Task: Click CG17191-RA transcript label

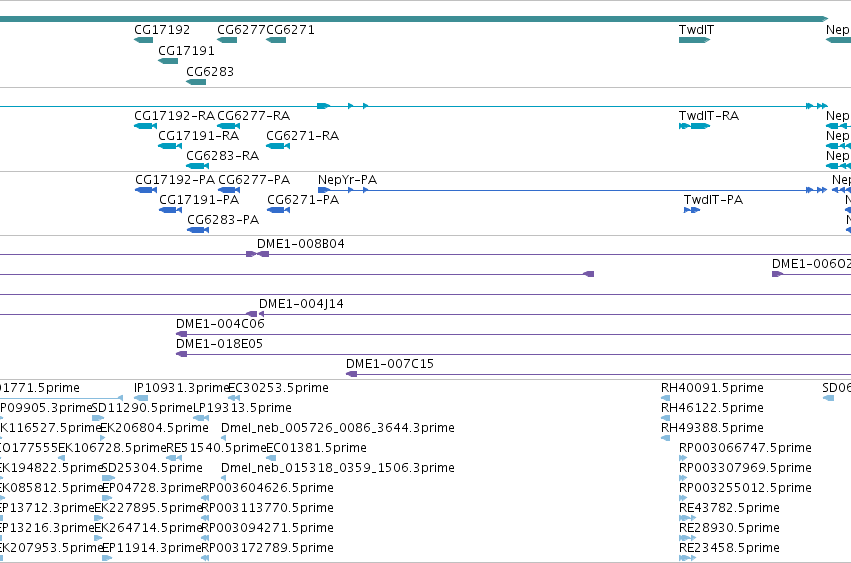Action: [x=199, y=136]
